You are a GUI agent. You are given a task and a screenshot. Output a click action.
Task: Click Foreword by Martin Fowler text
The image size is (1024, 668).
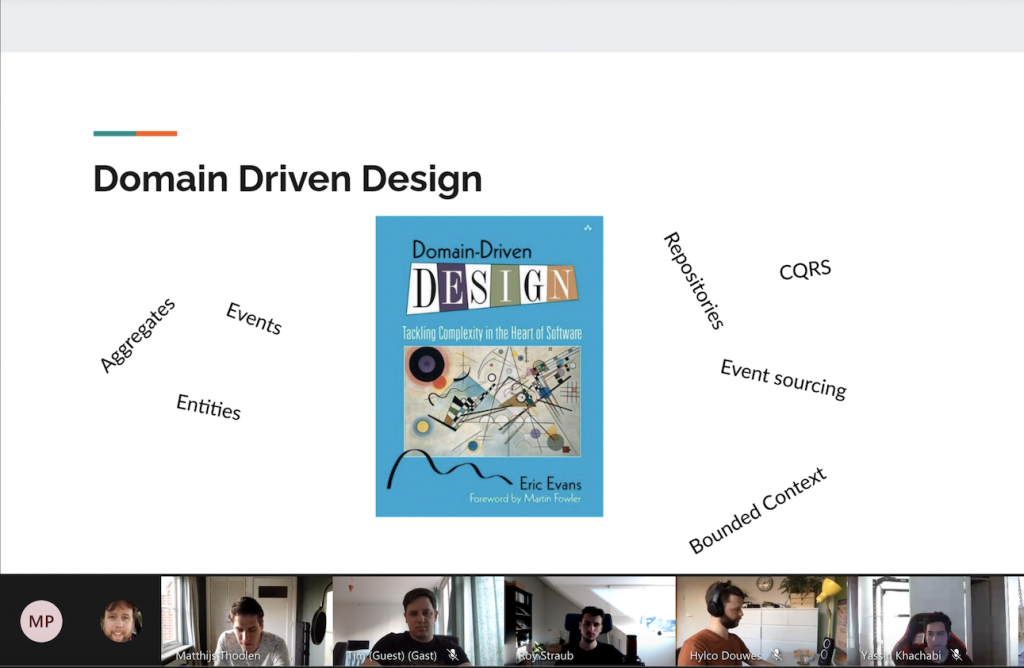point(525,498)
